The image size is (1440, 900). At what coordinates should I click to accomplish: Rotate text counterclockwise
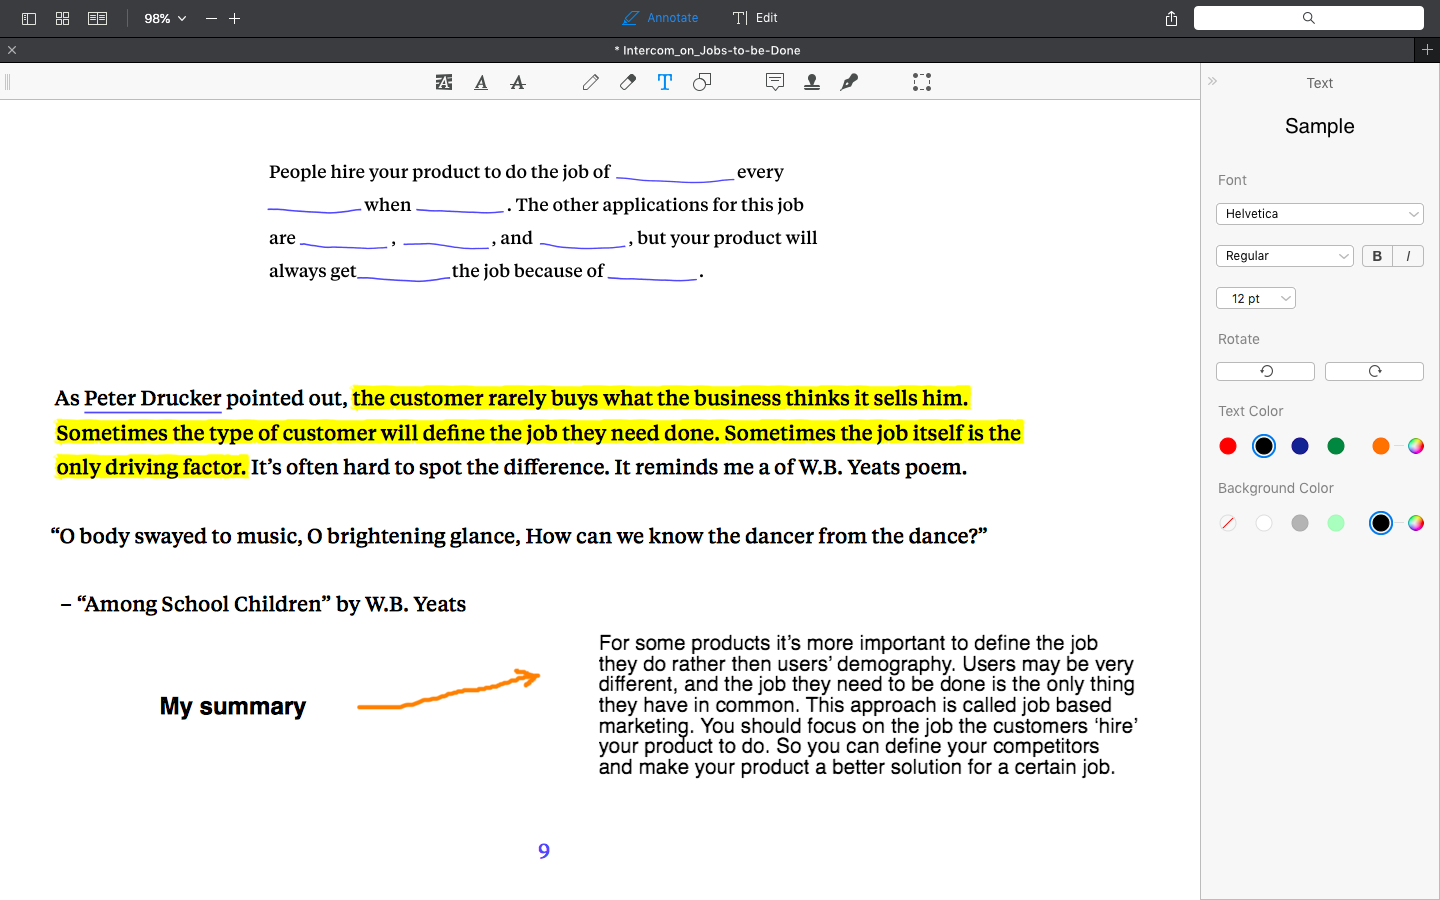(x=1265, y=371)
